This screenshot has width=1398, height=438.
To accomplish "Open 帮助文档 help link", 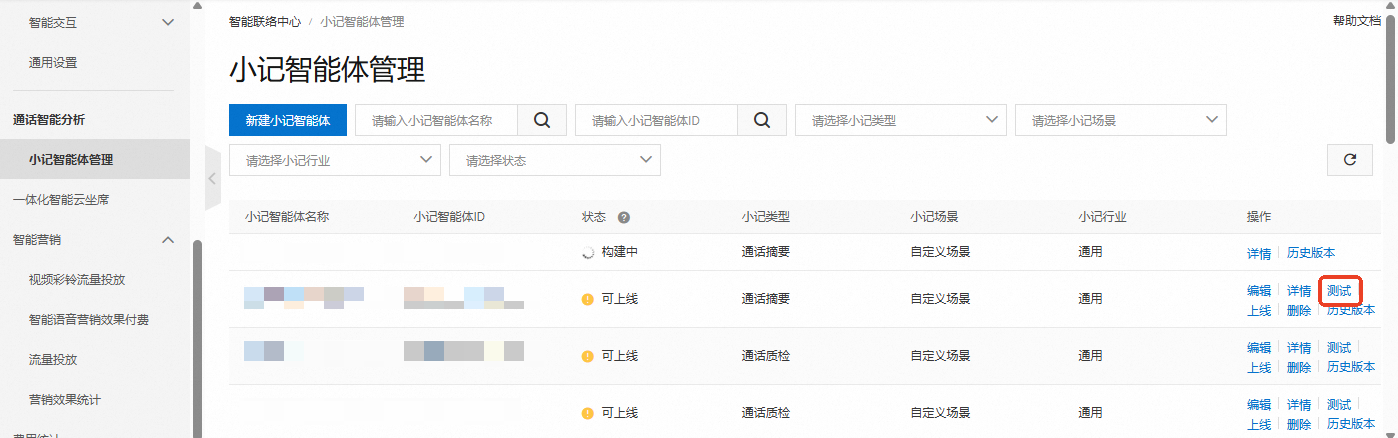I will coord(1356,21).
